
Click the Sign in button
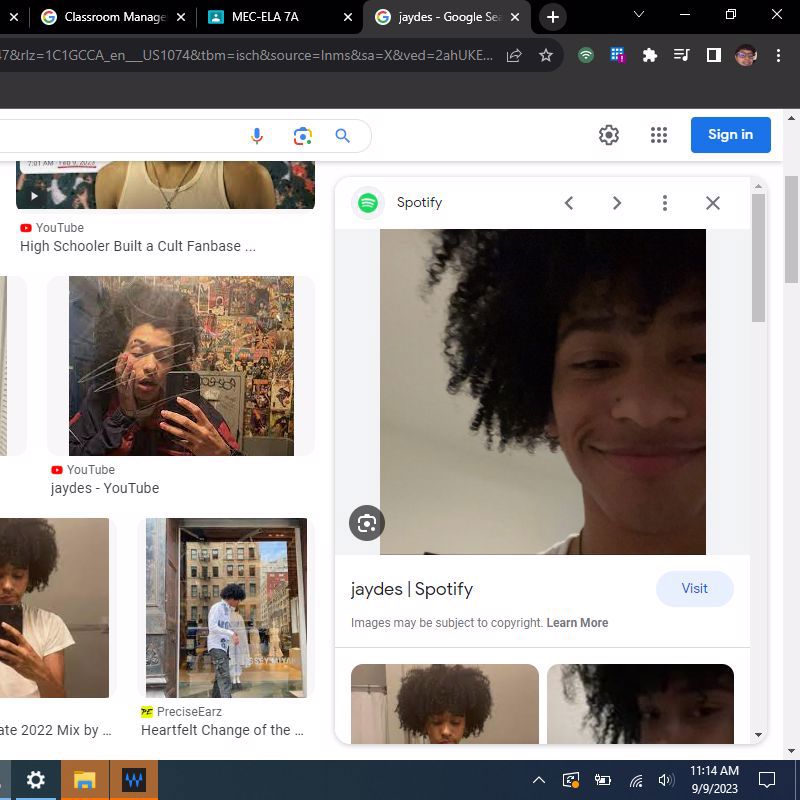(730, 135)
